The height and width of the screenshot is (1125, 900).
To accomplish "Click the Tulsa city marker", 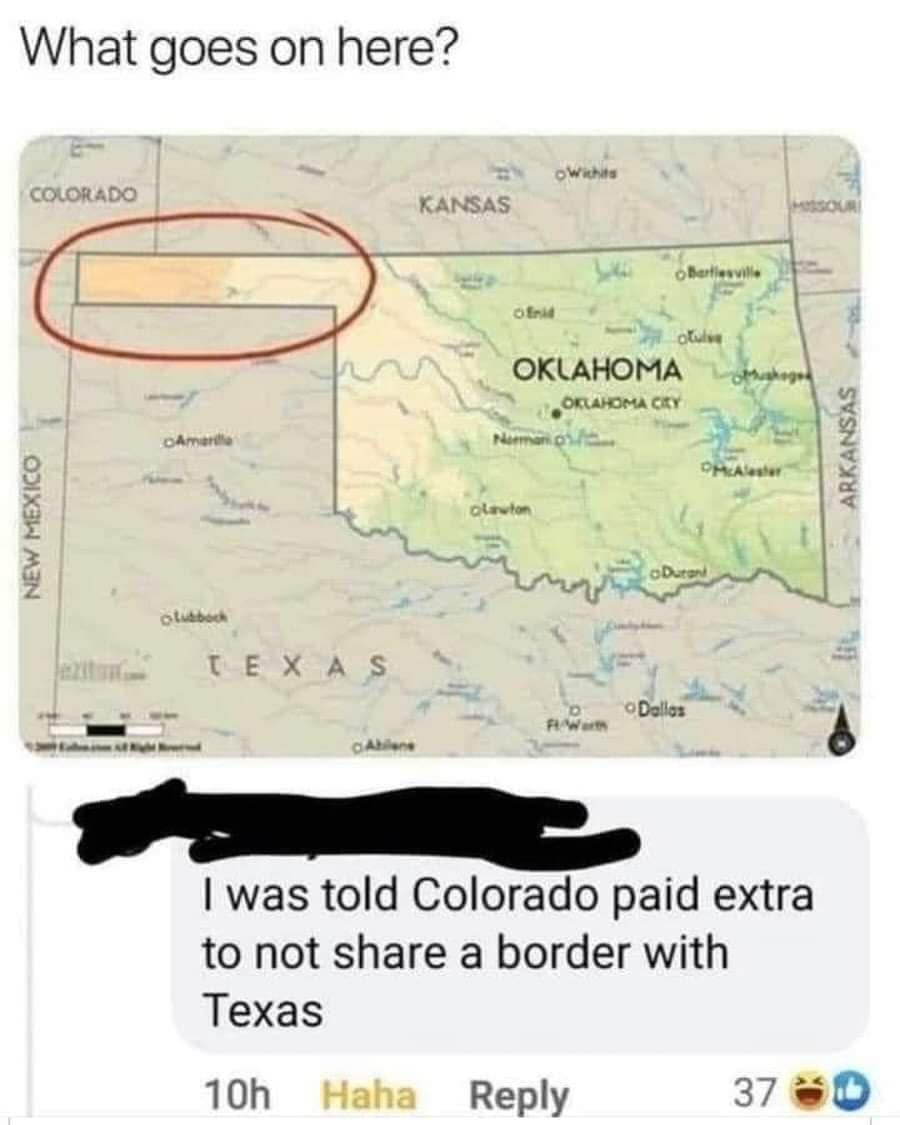I will [x=679, y=337].
